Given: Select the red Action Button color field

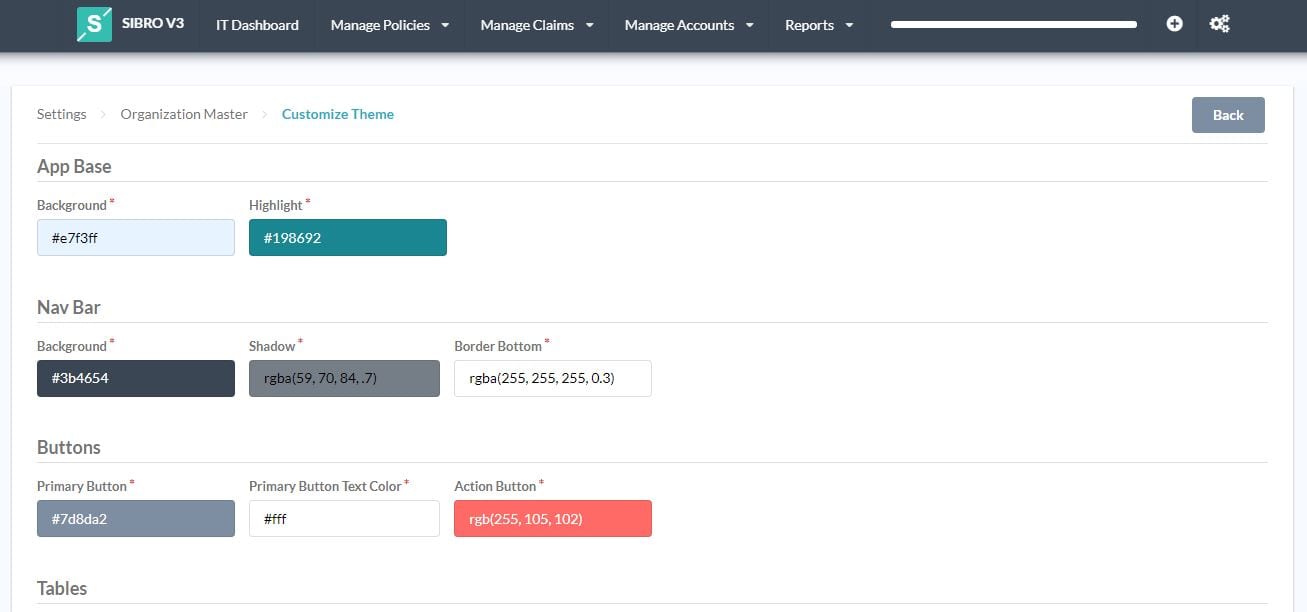Looking at the screenshot, I should point(552,518).
